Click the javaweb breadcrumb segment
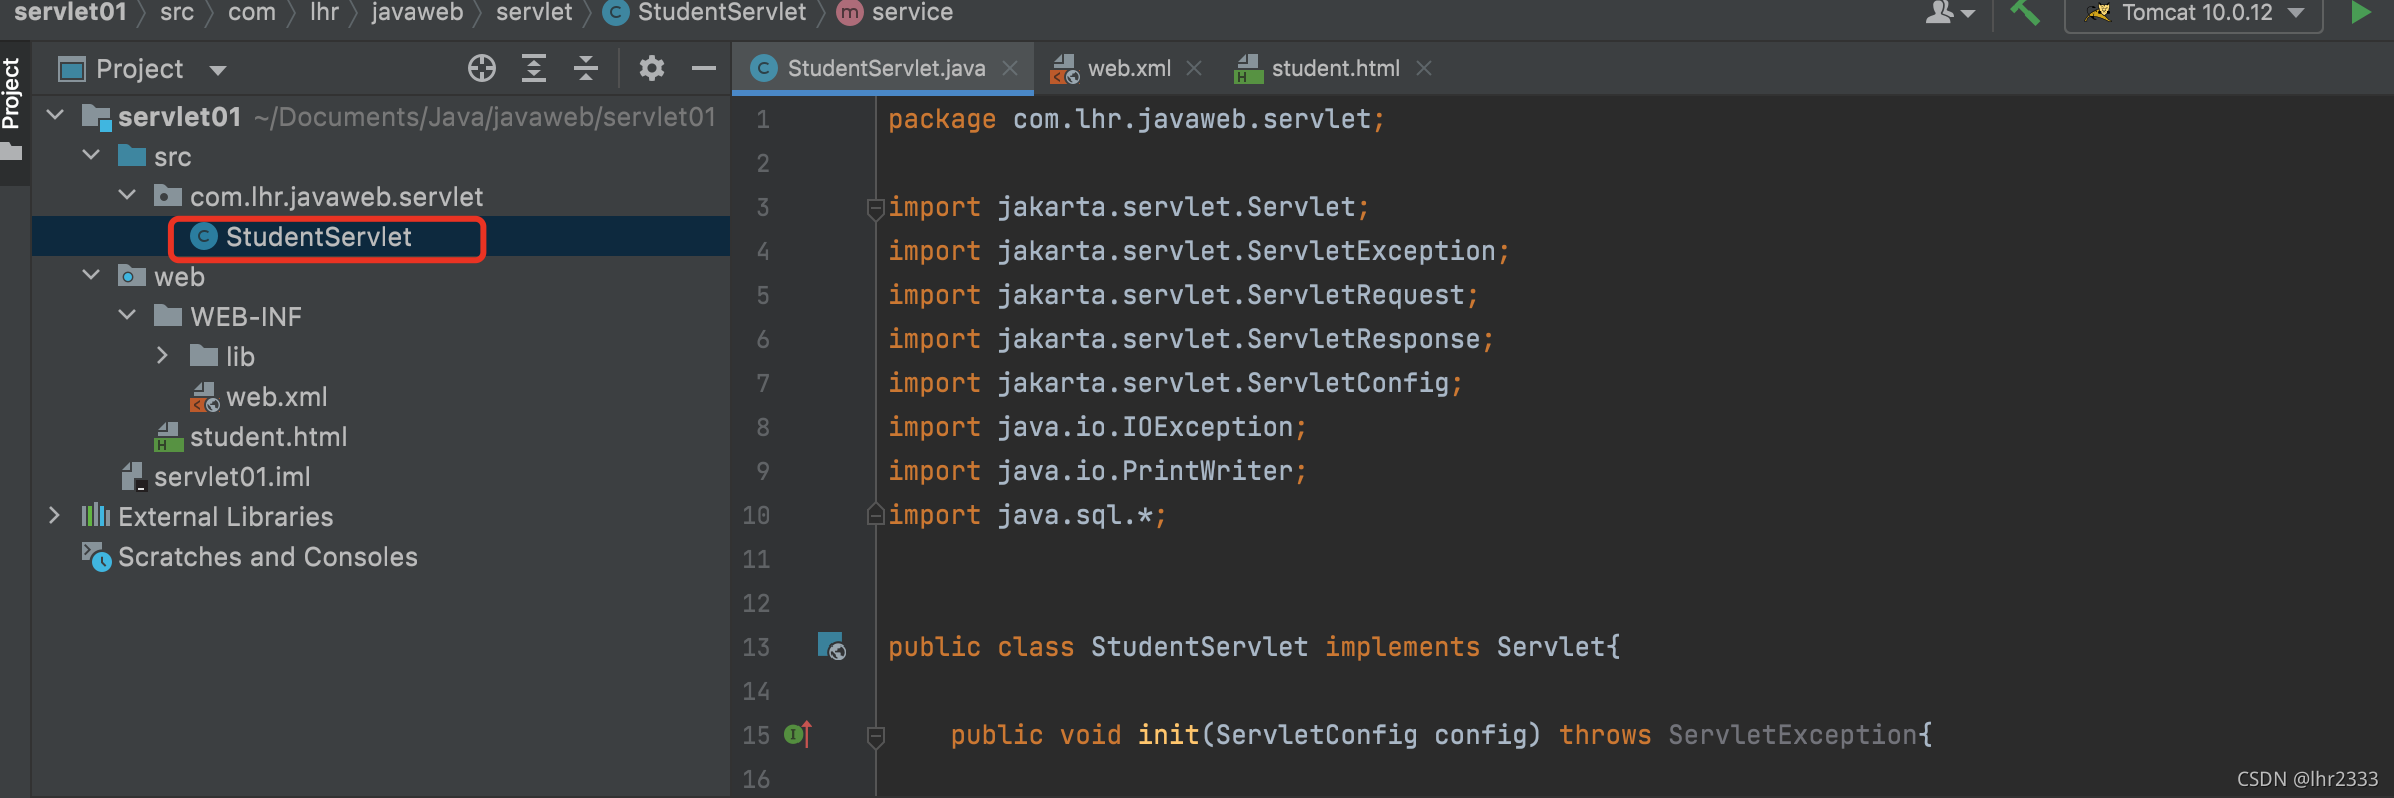Screen dimensions: 2394x798 417,13
